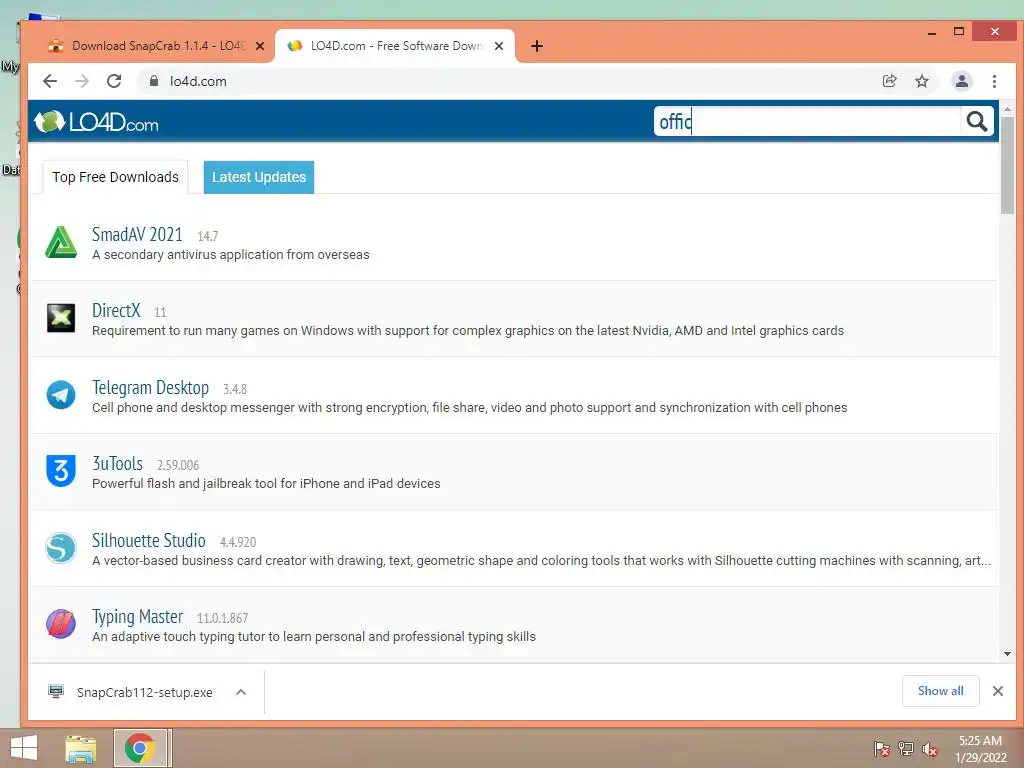Go back with the browser back arrow

tap(50, 81)
